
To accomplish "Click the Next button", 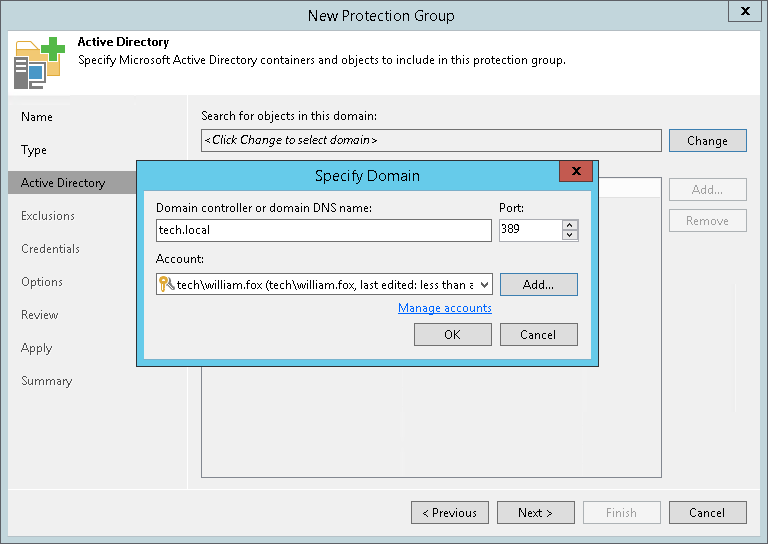I will tap(536, 513).
